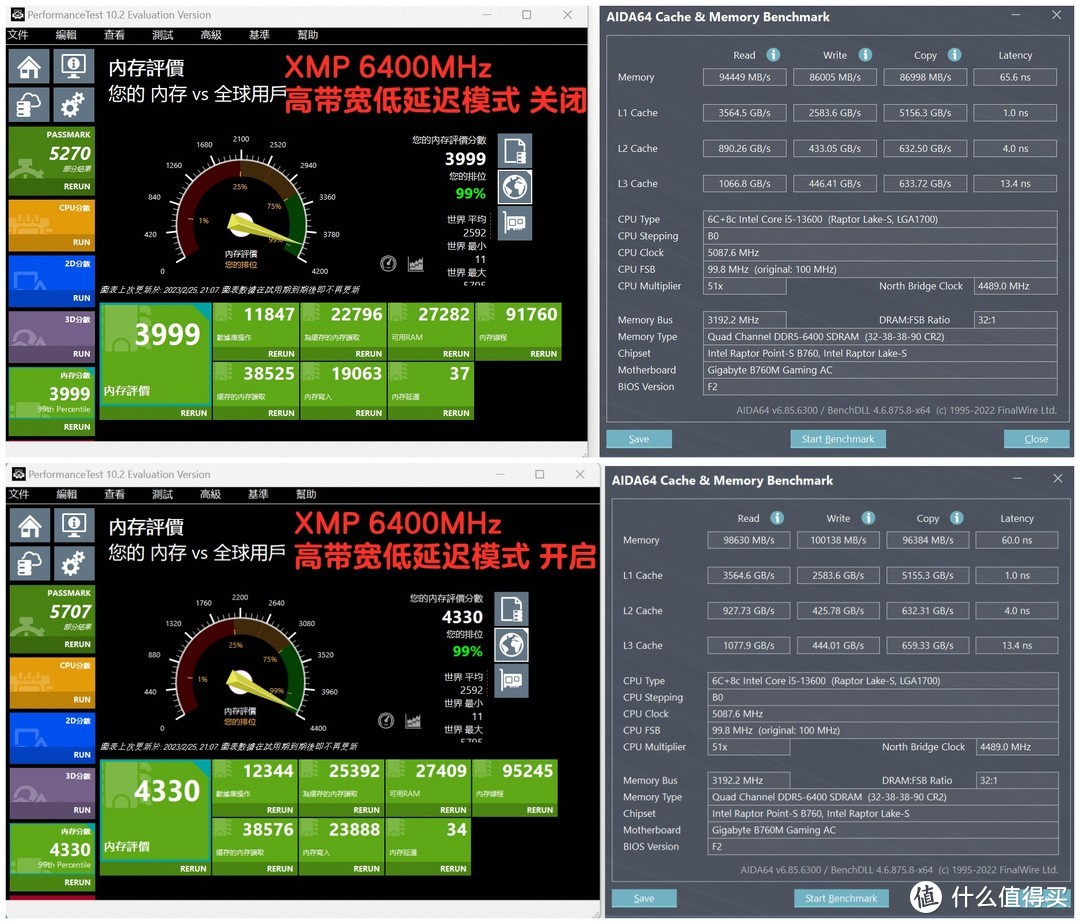Screen dimensions: 1080x924
Task: Rerun the 38525 cached memory read tile
Action: 281,413
